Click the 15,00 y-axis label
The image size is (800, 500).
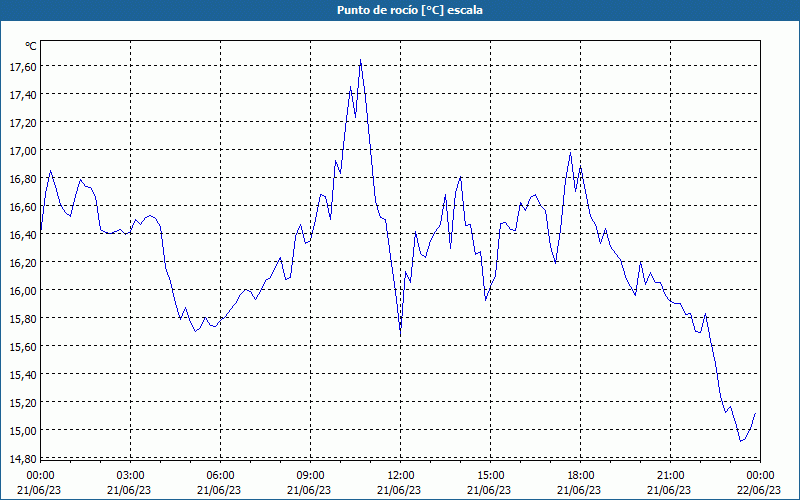(23, 431)
